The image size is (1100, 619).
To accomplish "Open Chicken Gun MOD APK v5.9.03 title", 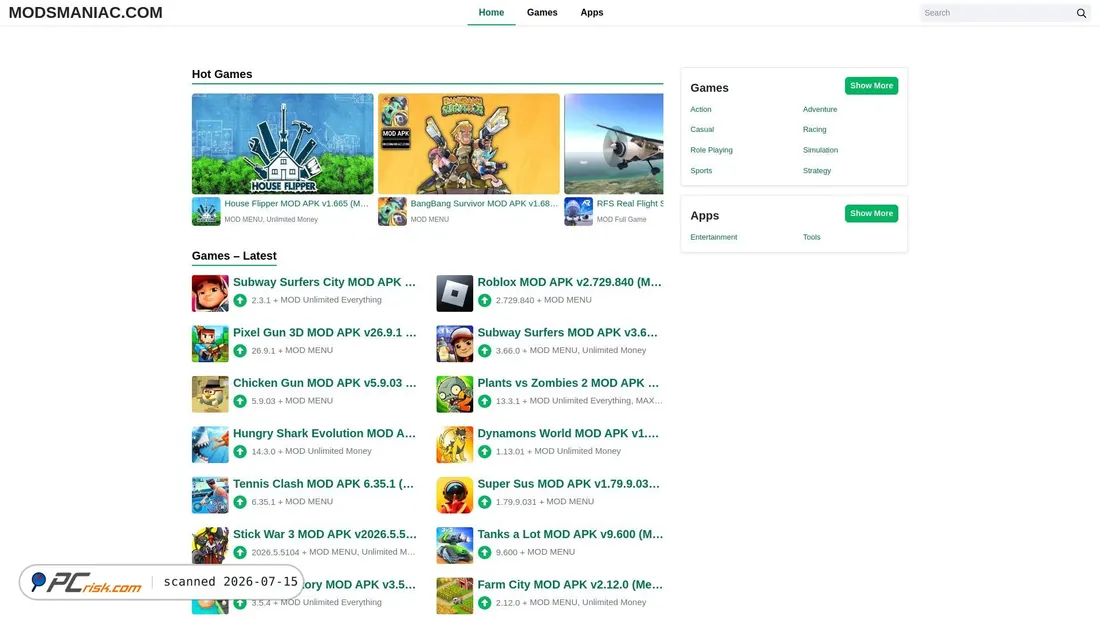I will 324,383.
